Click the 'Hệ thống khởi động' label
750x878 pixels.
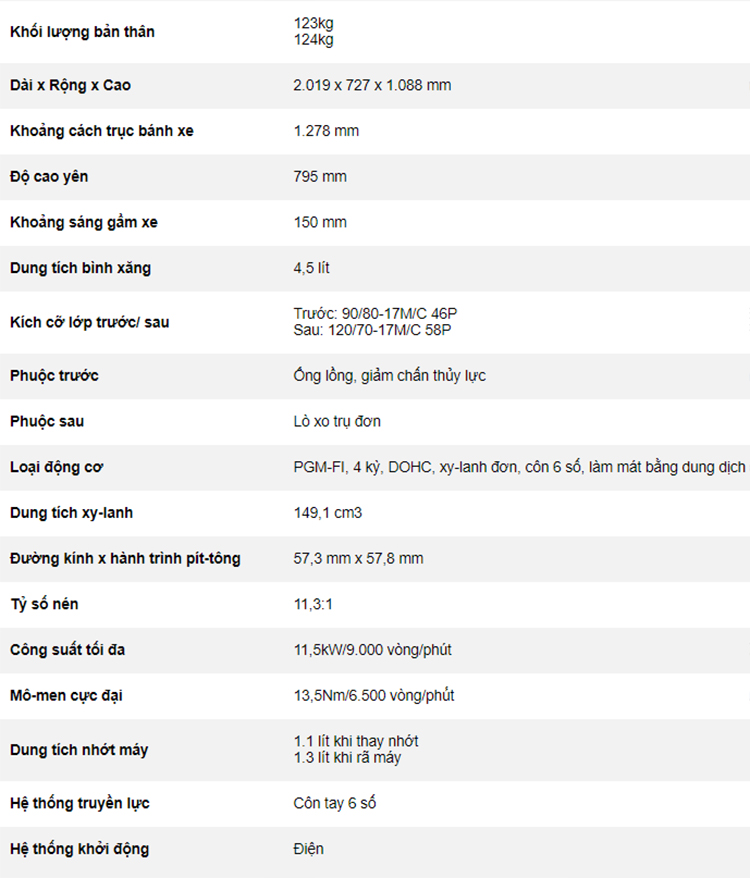coord(80,849)
